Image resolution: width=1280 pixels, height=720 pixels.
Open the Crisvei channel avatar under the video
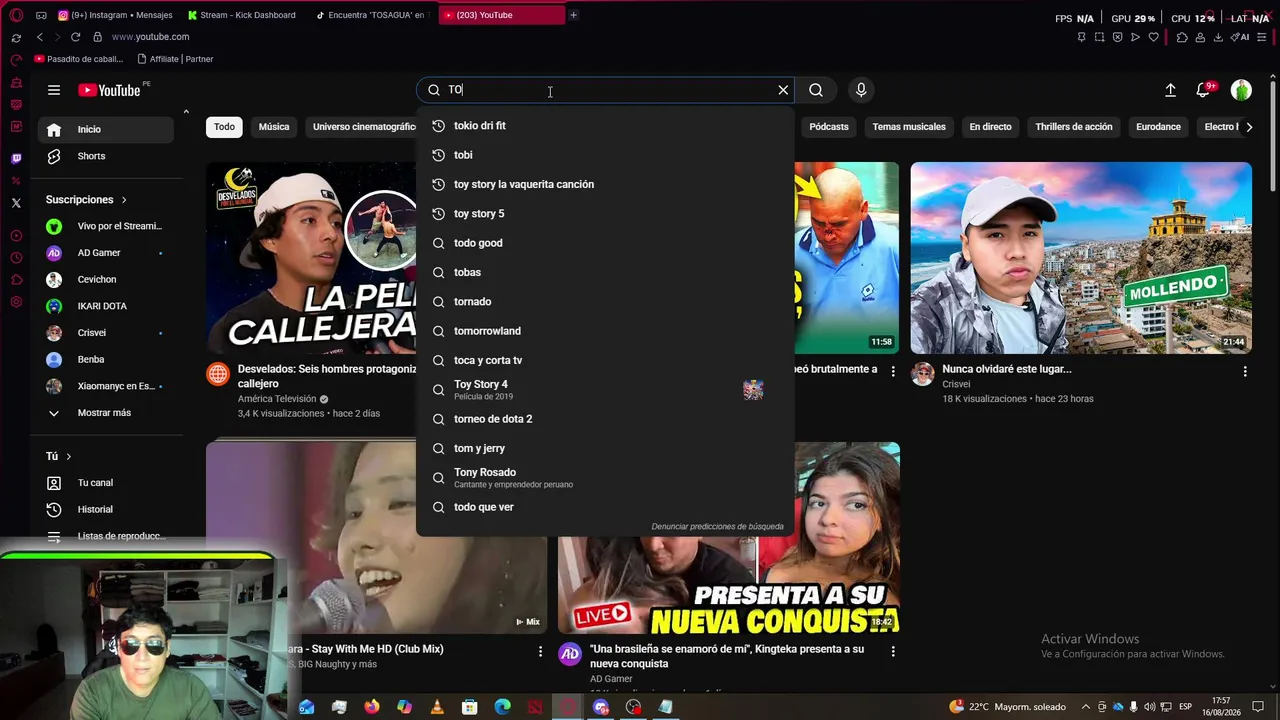click(x=922, y=374)
